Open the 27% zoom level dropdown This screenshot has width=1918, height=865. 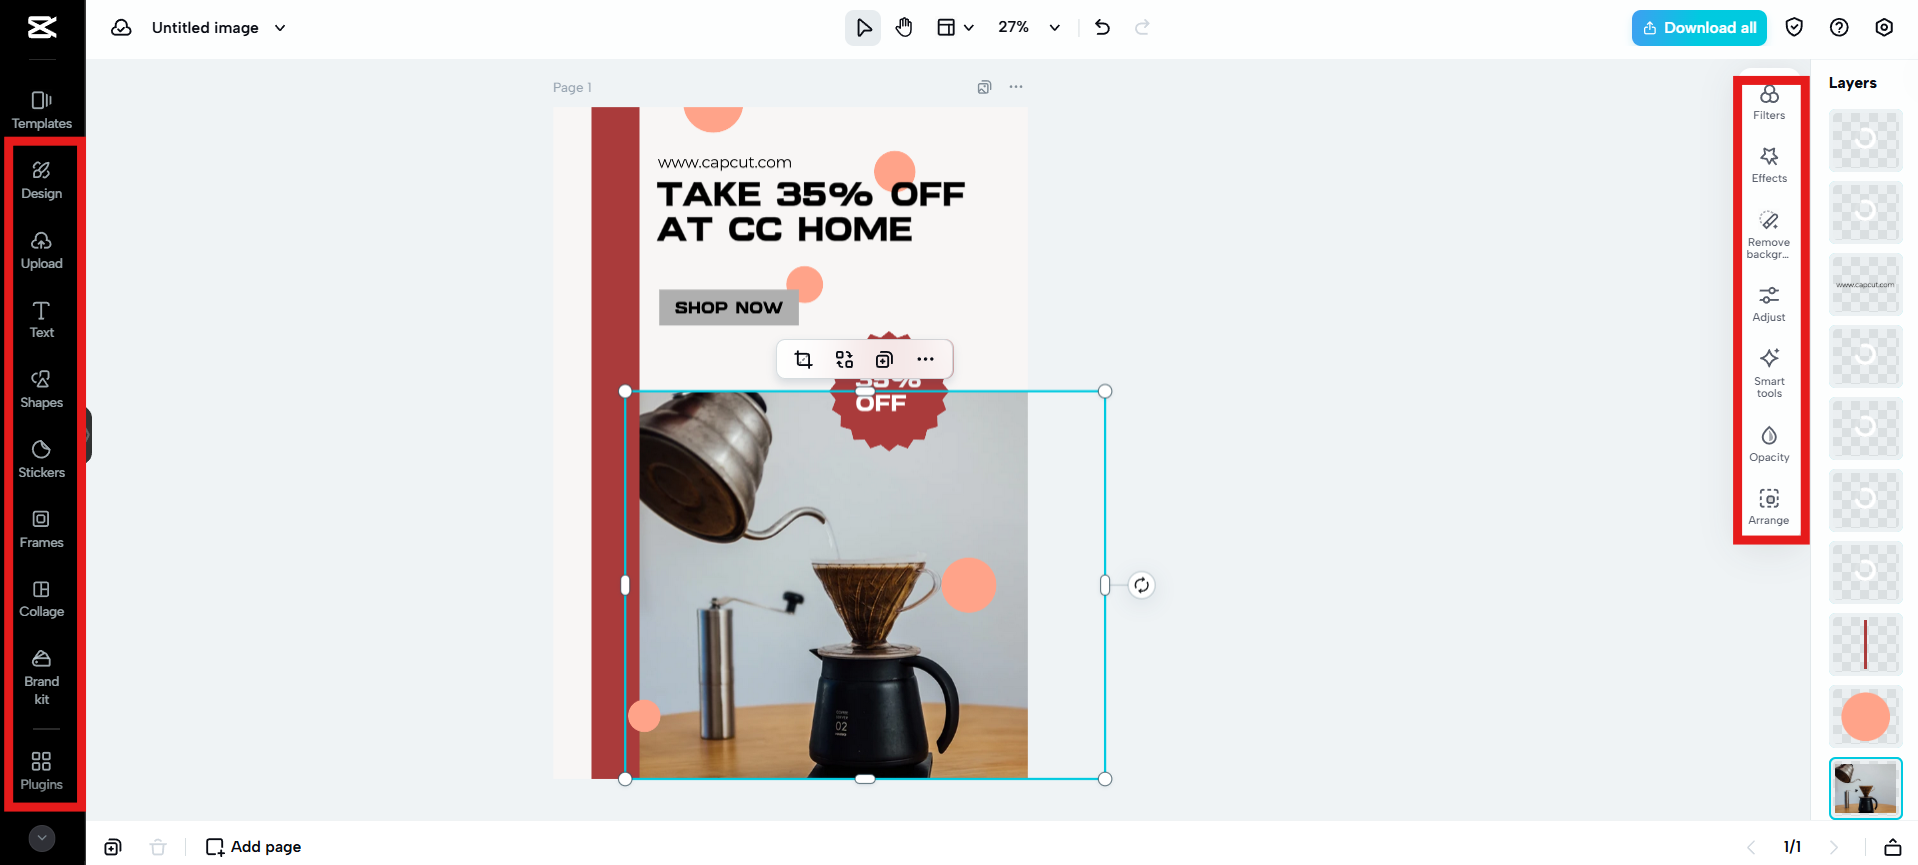1029,28
